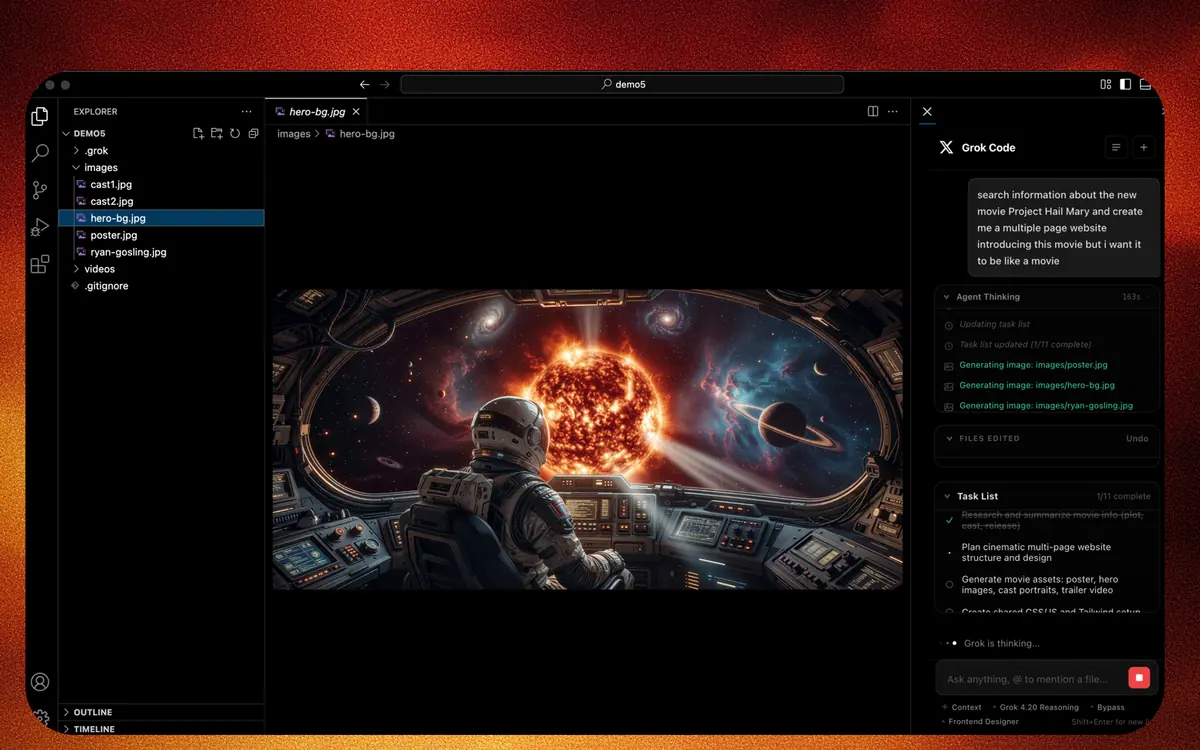This screenshot has width=1200, height=750.
Task: Open cast1.jpg in the file tree
Action: tap(111, 185)
